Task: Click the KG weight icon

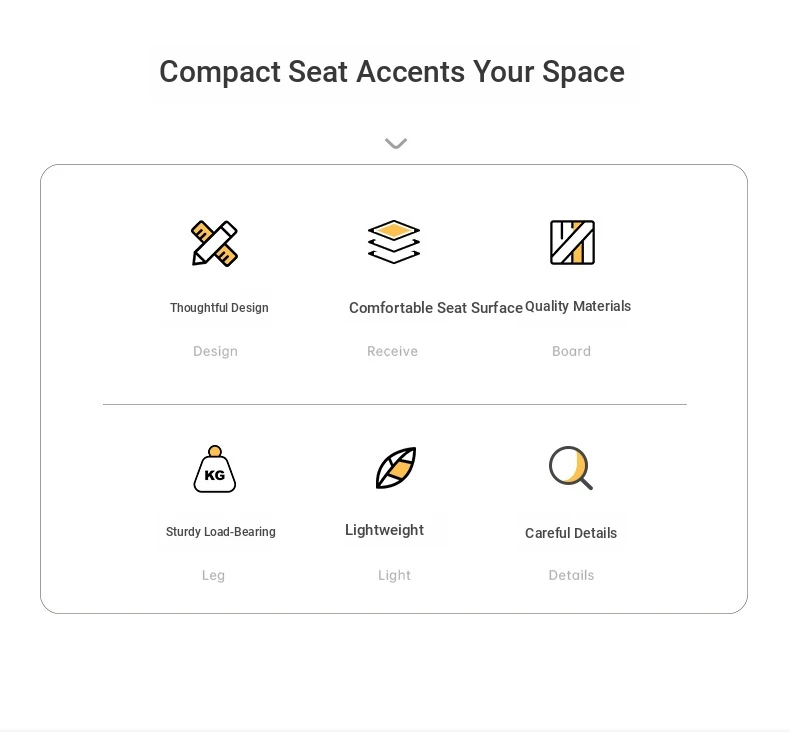Action: (x=215, y=469)
